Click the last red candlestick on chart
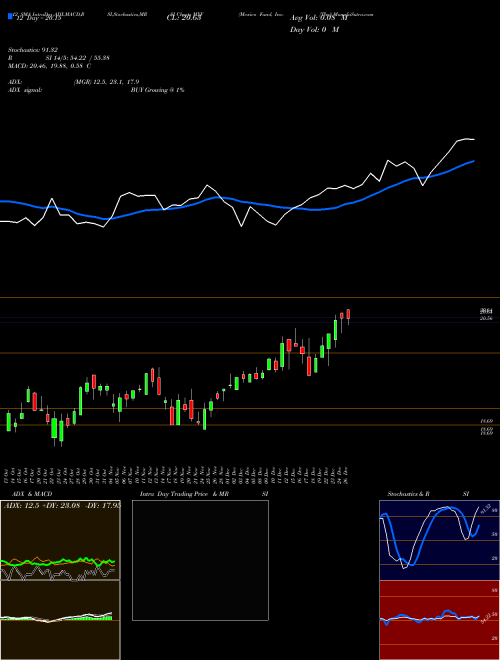Image resolution: width=500 pixels, height=660 pixels. 348,314
